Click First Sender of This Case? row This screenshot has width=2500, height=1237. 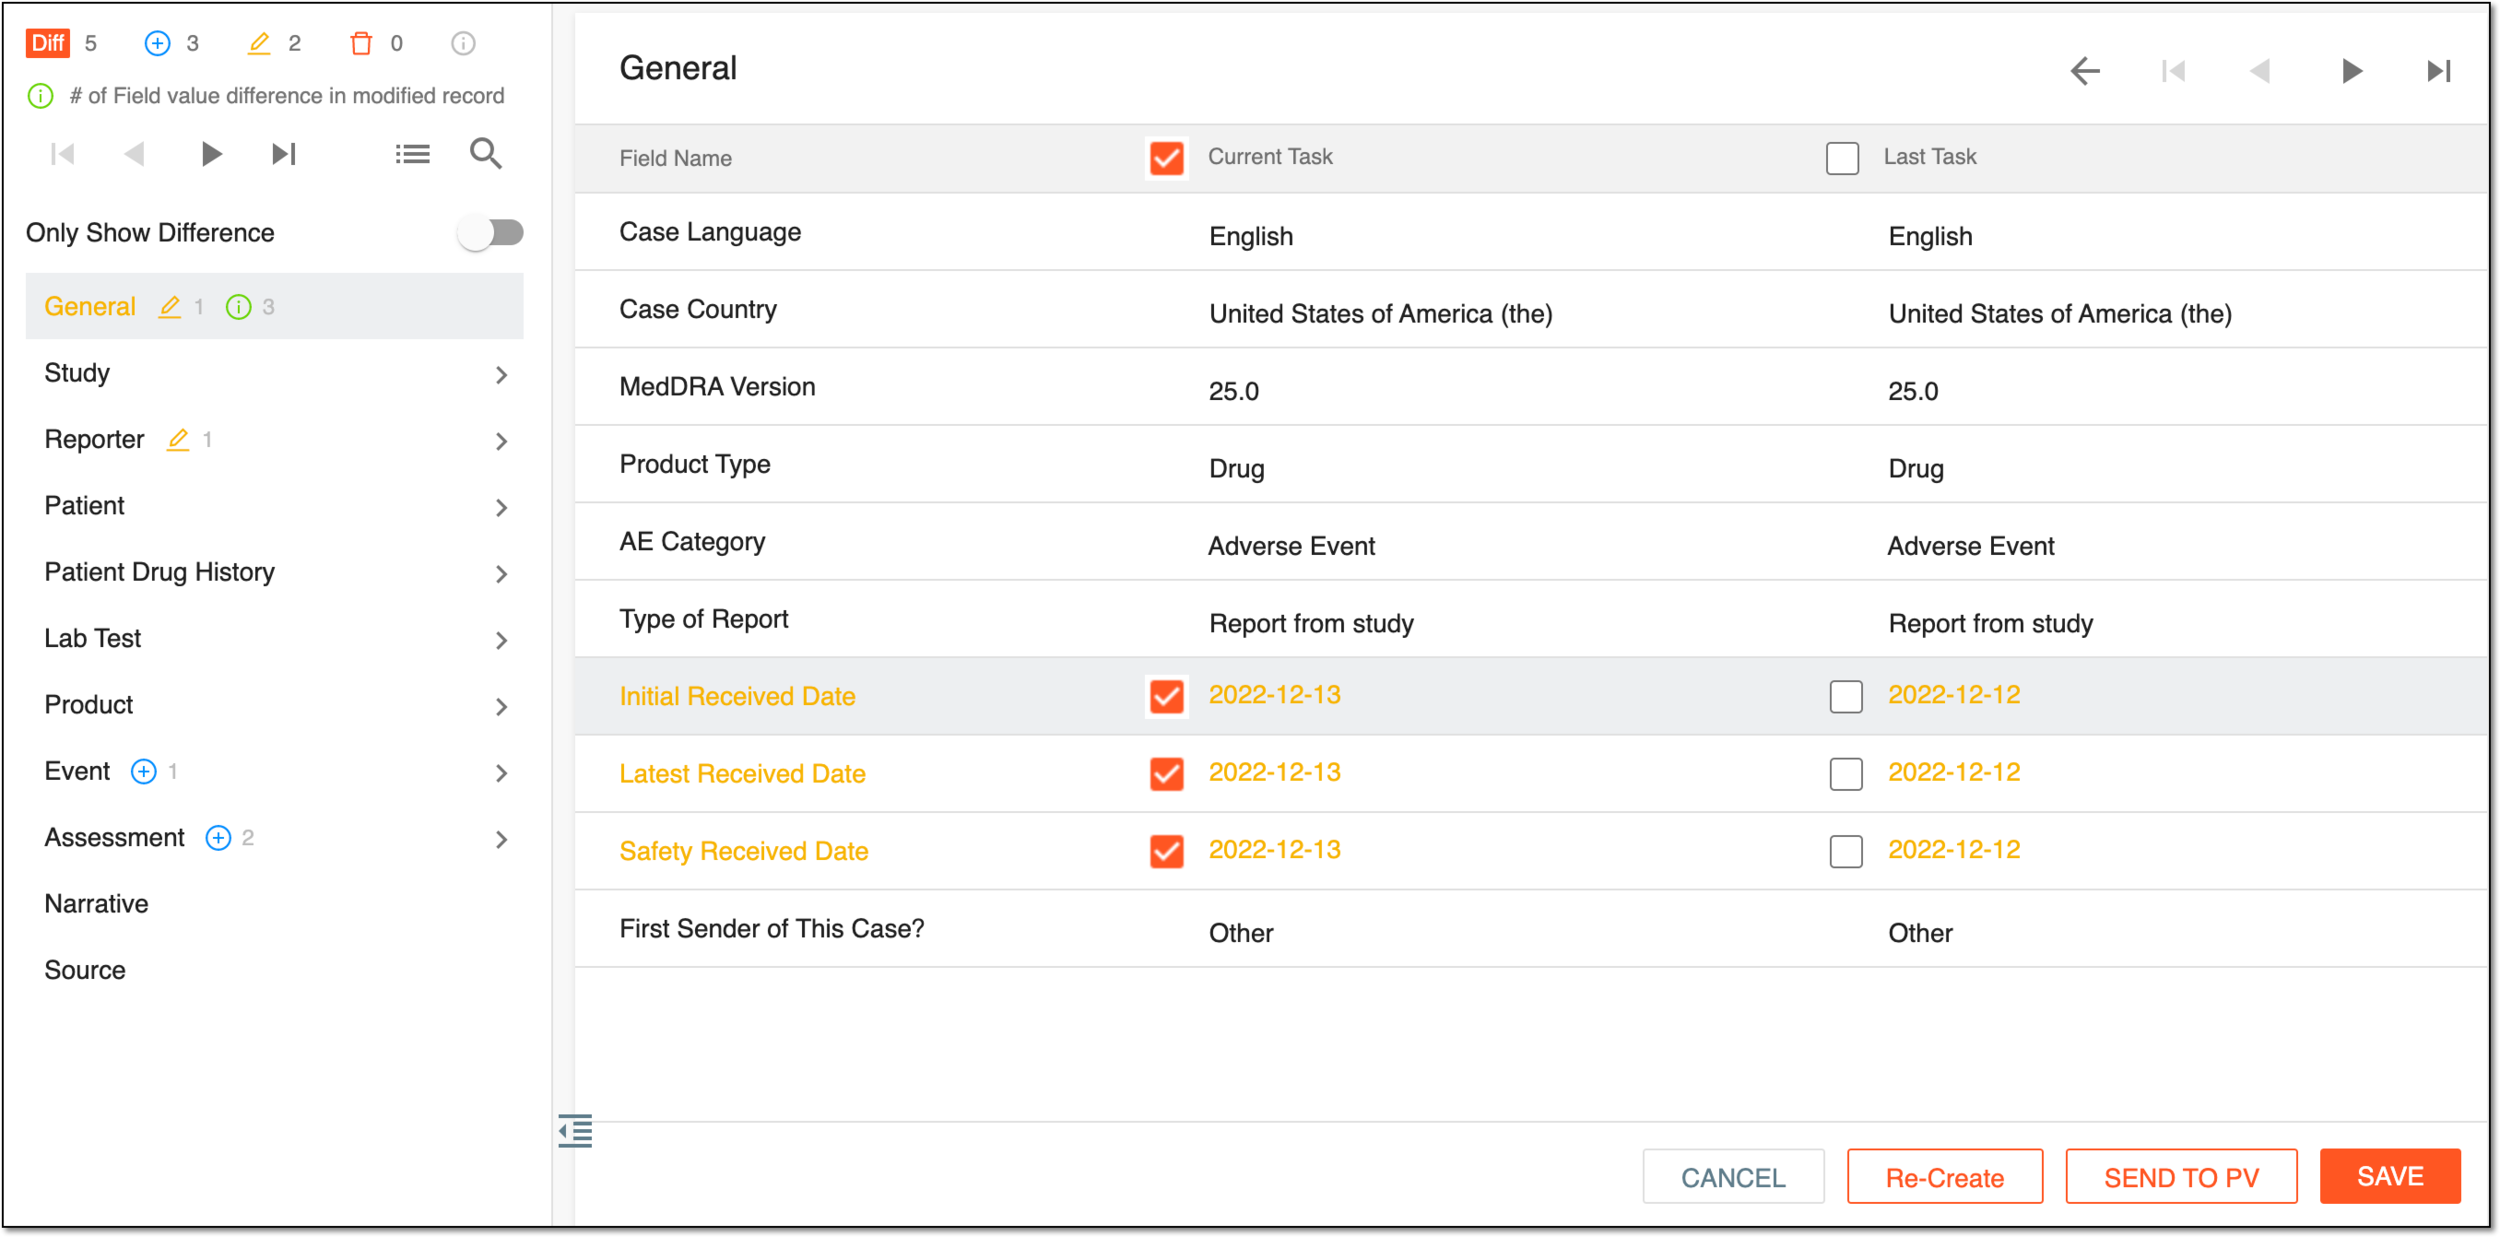coord(1531,929)
